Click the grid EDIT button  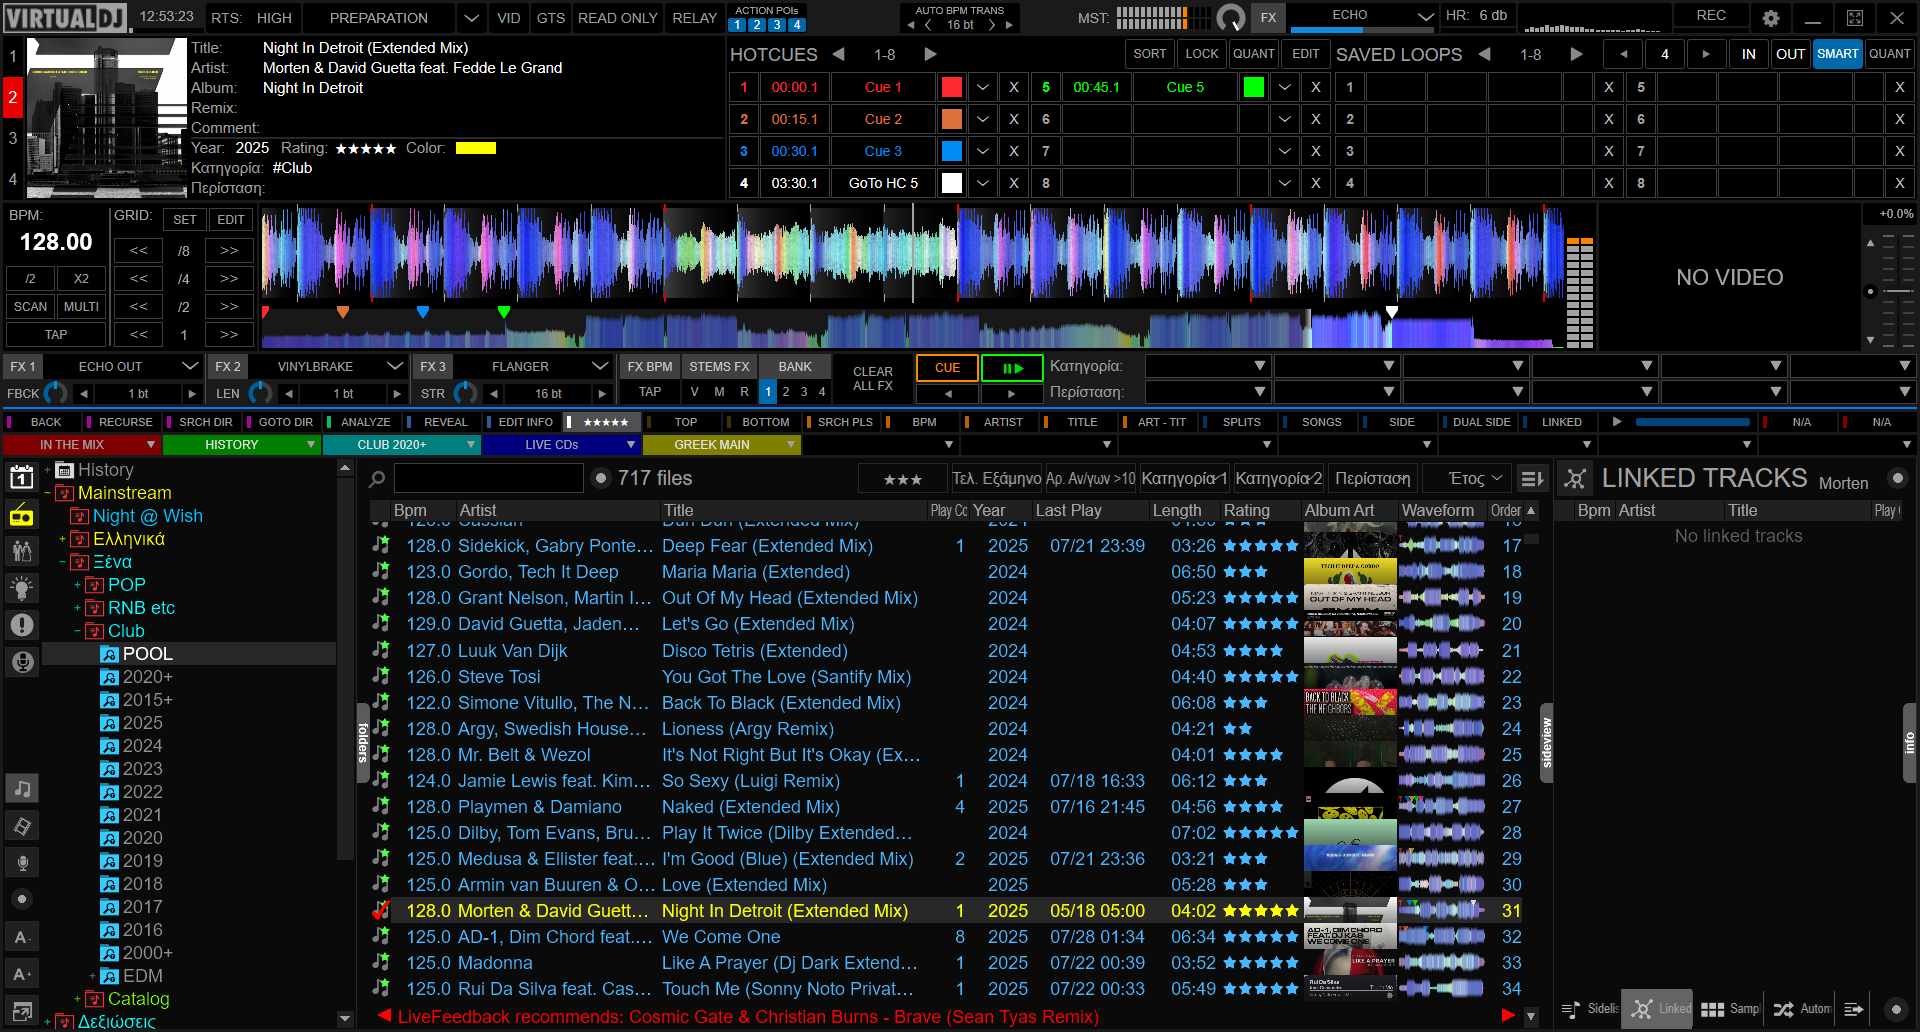[x=231, y=220]
